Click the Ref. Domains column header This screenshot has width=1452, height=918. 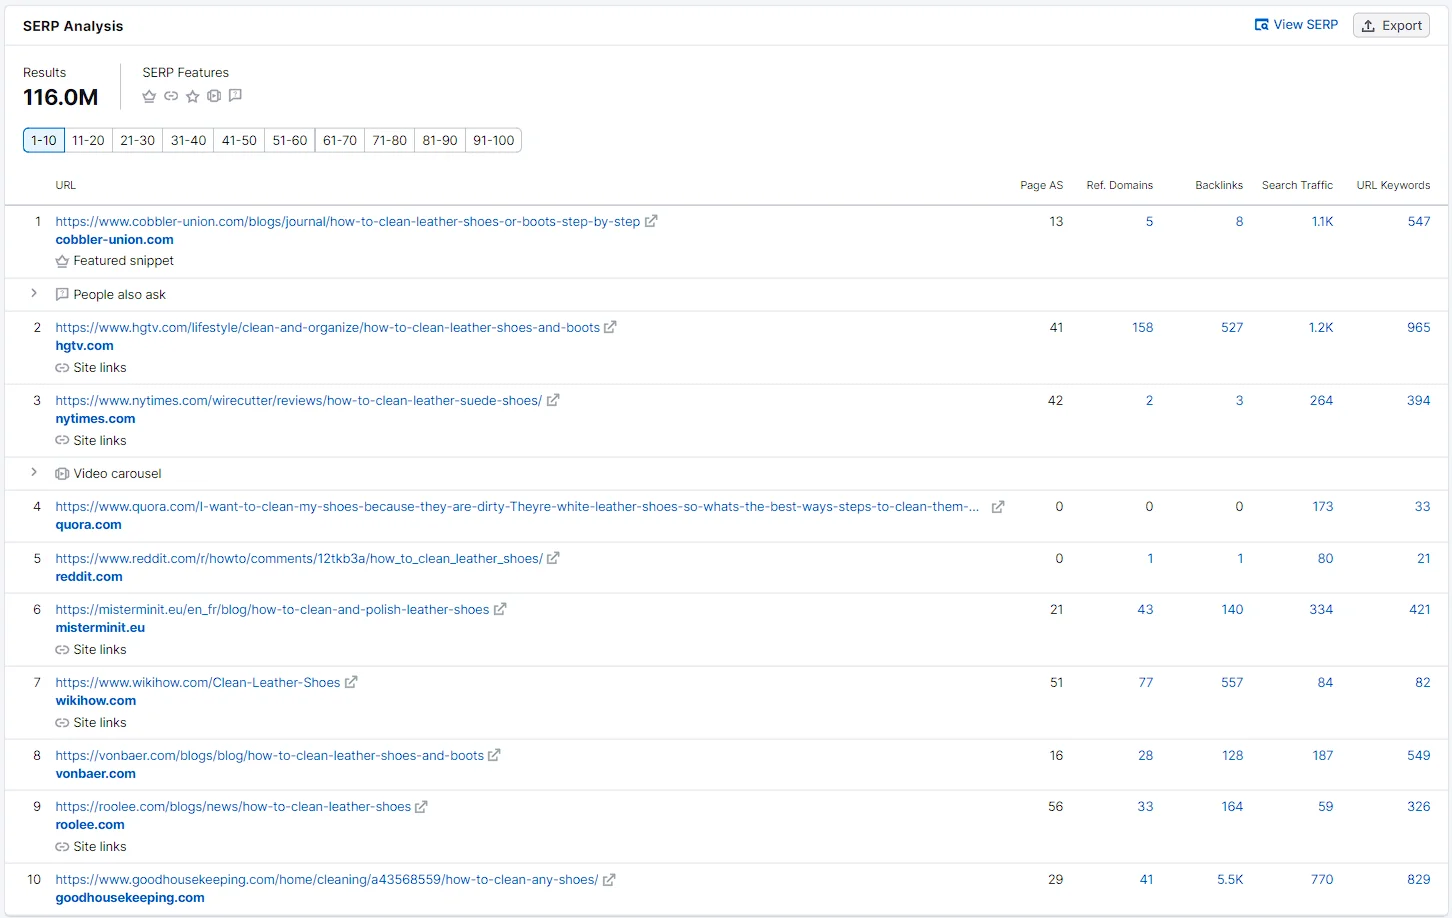click(x=1119, y=185)
